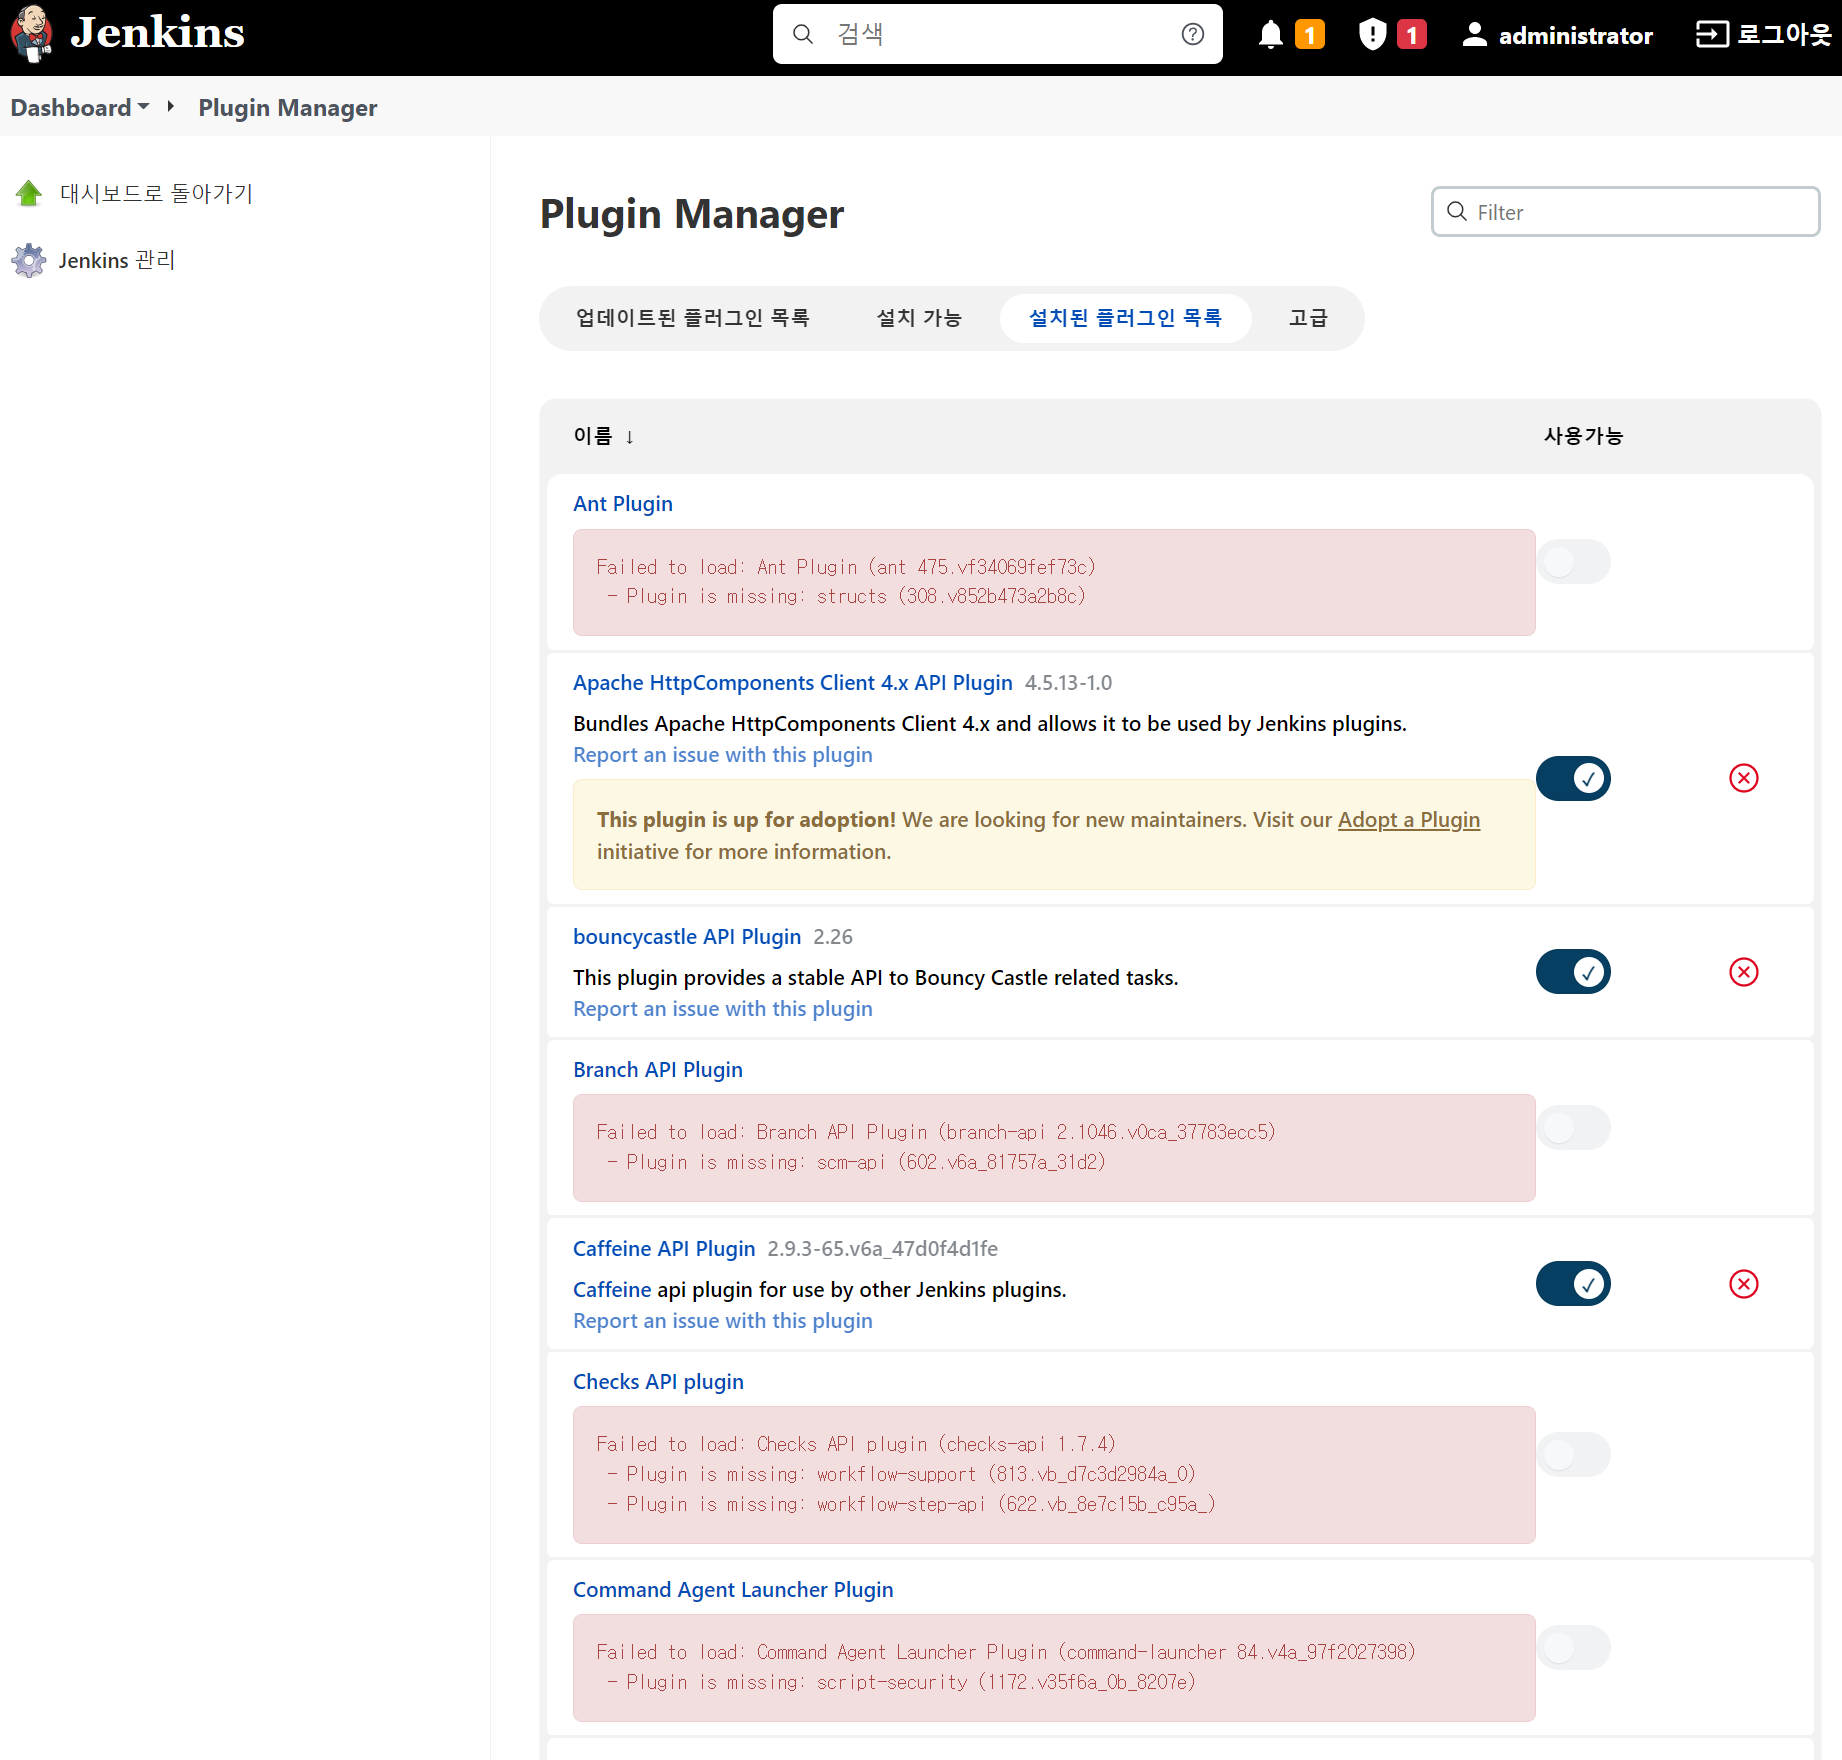Report an issue for Apache HttpComponents plugin
Viewport: 1842px width, 1760px height.
point(723,755)
